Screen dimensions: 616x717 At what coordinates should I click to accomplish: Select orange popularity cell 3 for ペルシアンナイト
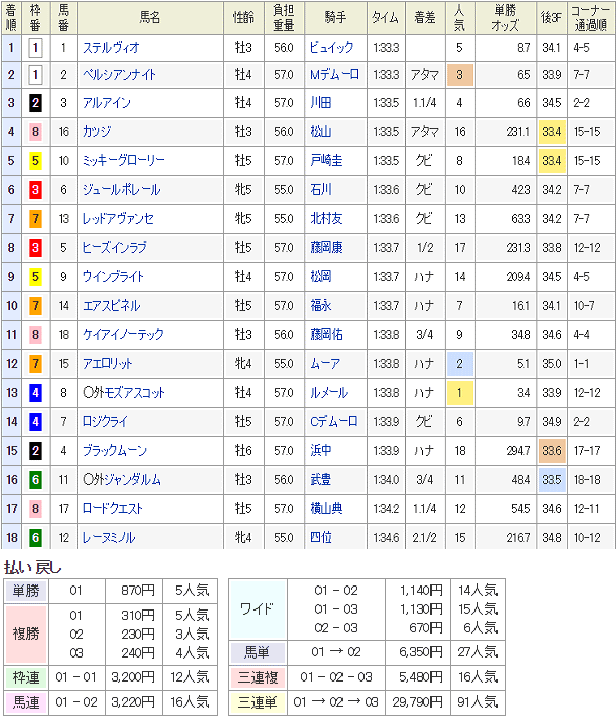(460, 75)
